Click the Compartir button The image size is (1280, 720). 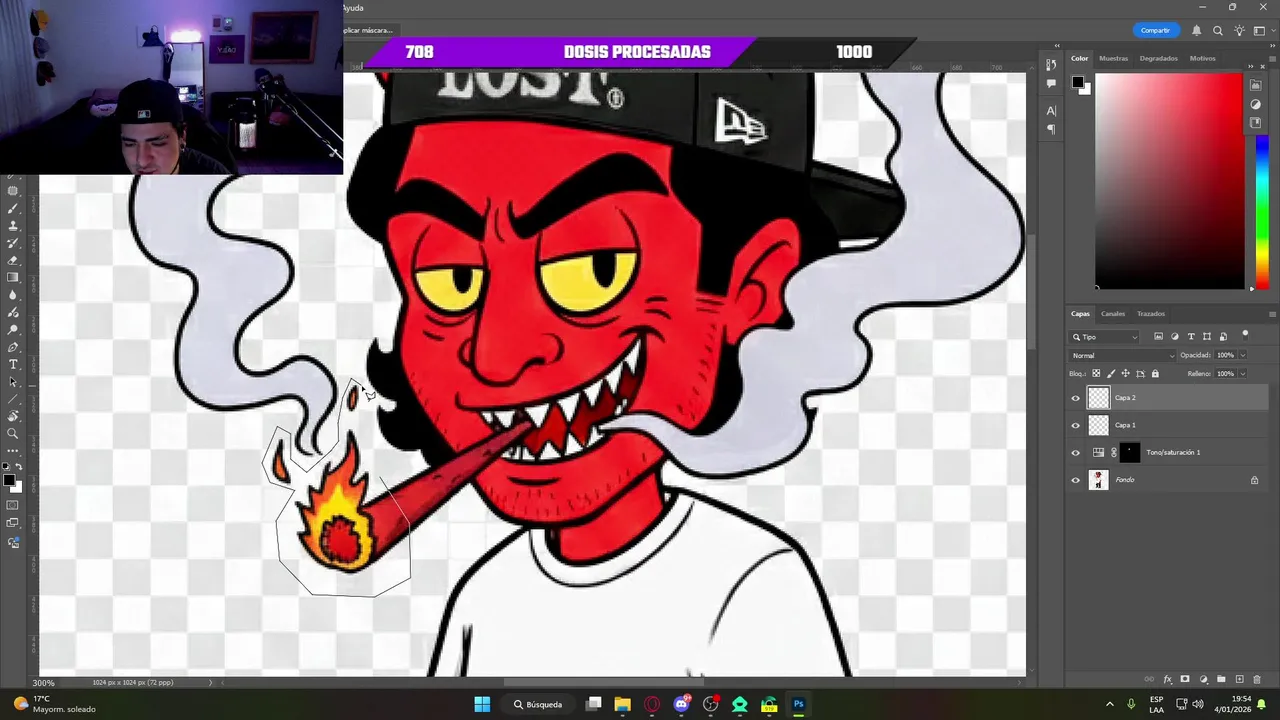[x=1155, y=31]
